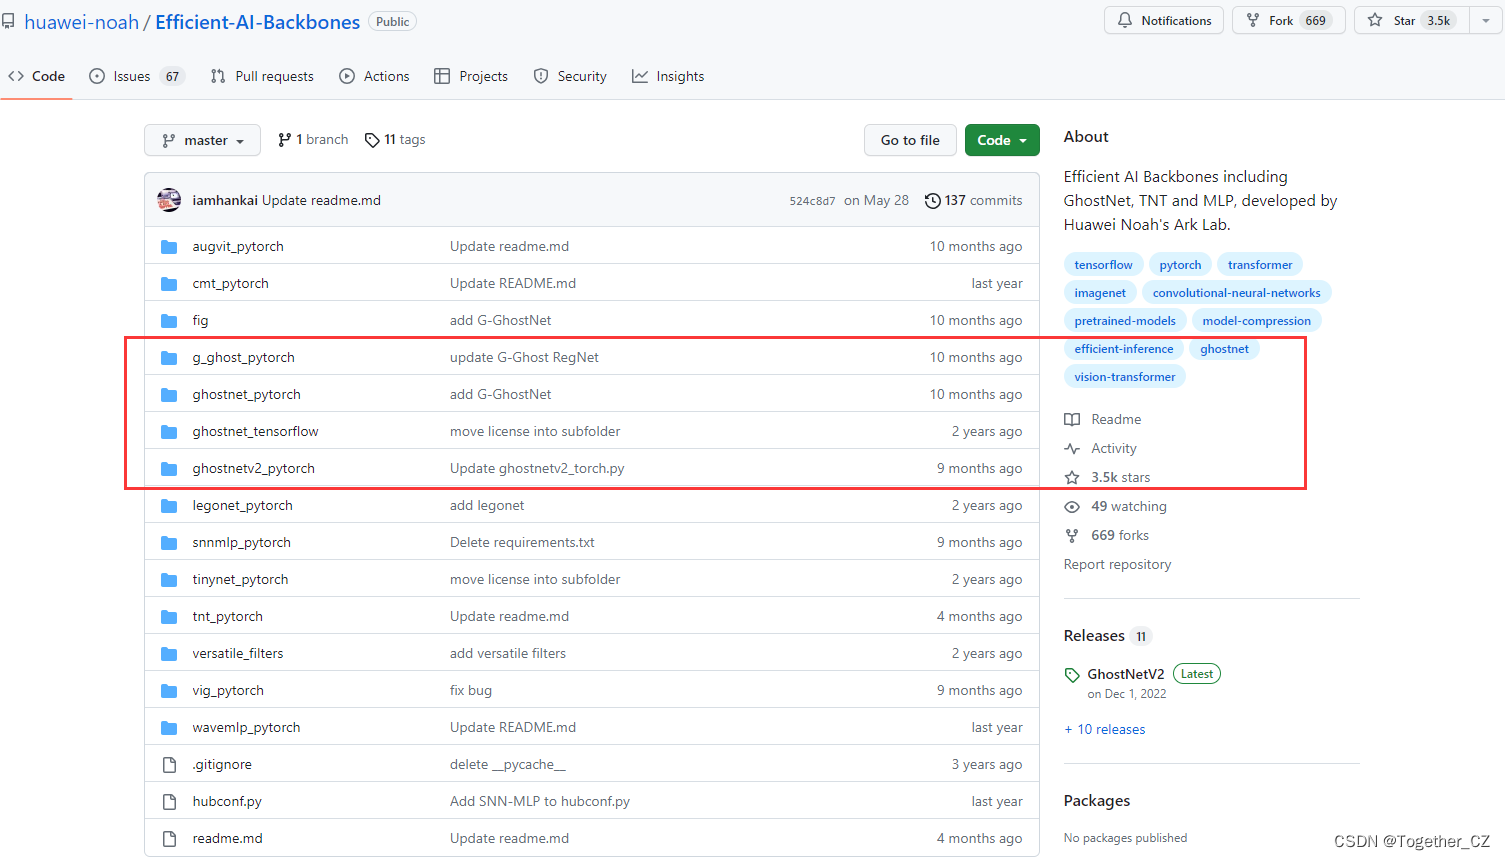The width and height of the screenshot is (1505, 860).
Task: Click the + 10 releases link
Action: coord(1105,730)
